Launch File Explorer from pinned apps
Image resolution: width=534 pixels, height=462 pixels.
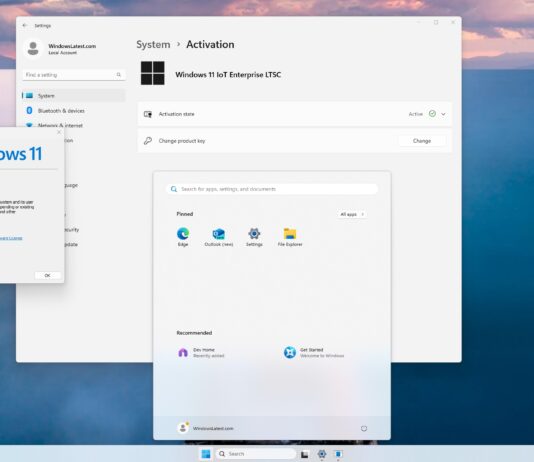[x=290, y=237]
